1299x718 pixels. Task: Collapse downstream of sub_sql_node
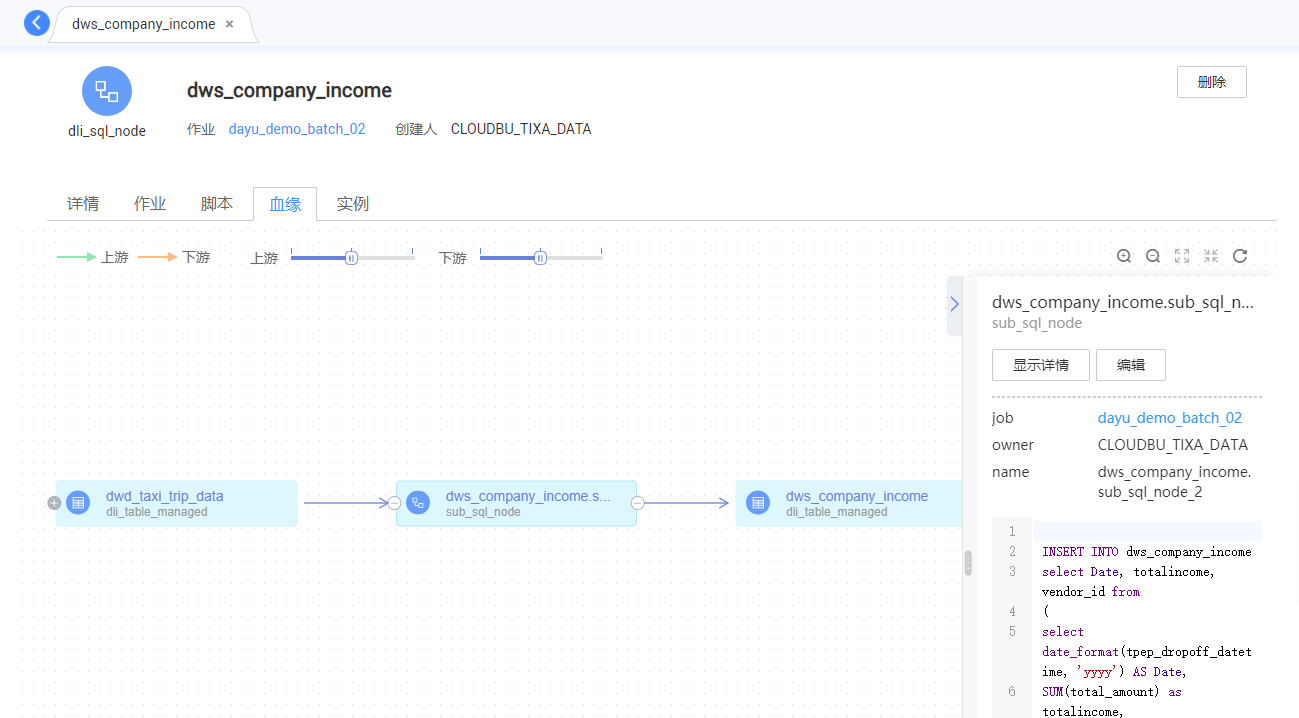click(x=638, y=503)
